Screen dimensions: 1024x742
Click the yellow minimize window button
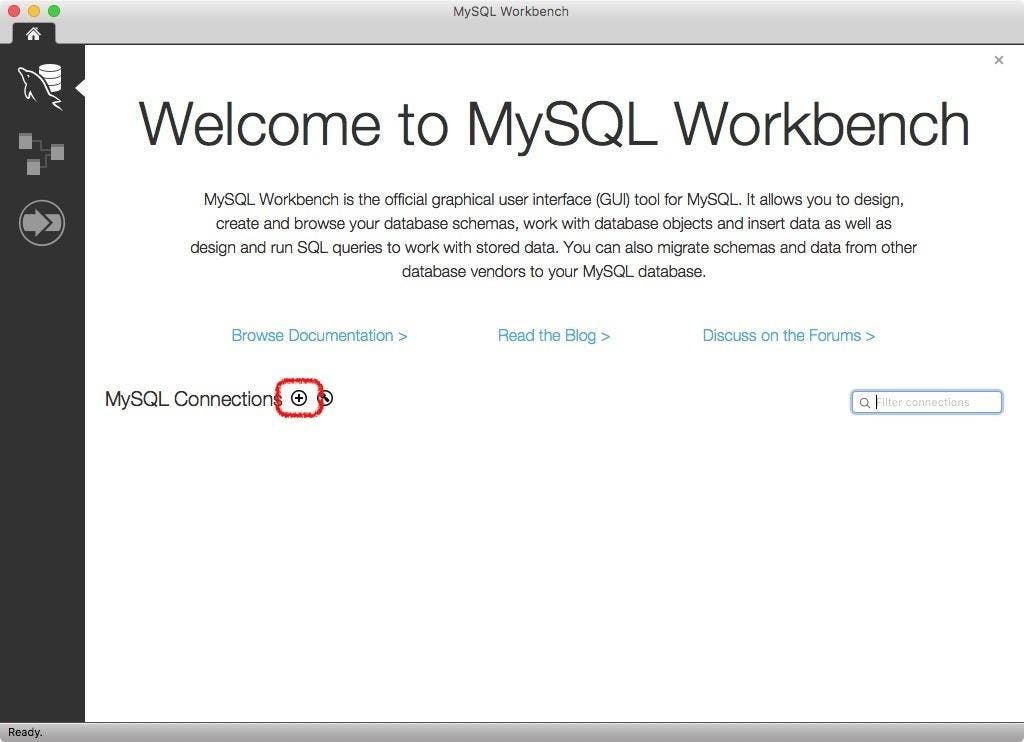pos(34,10)
